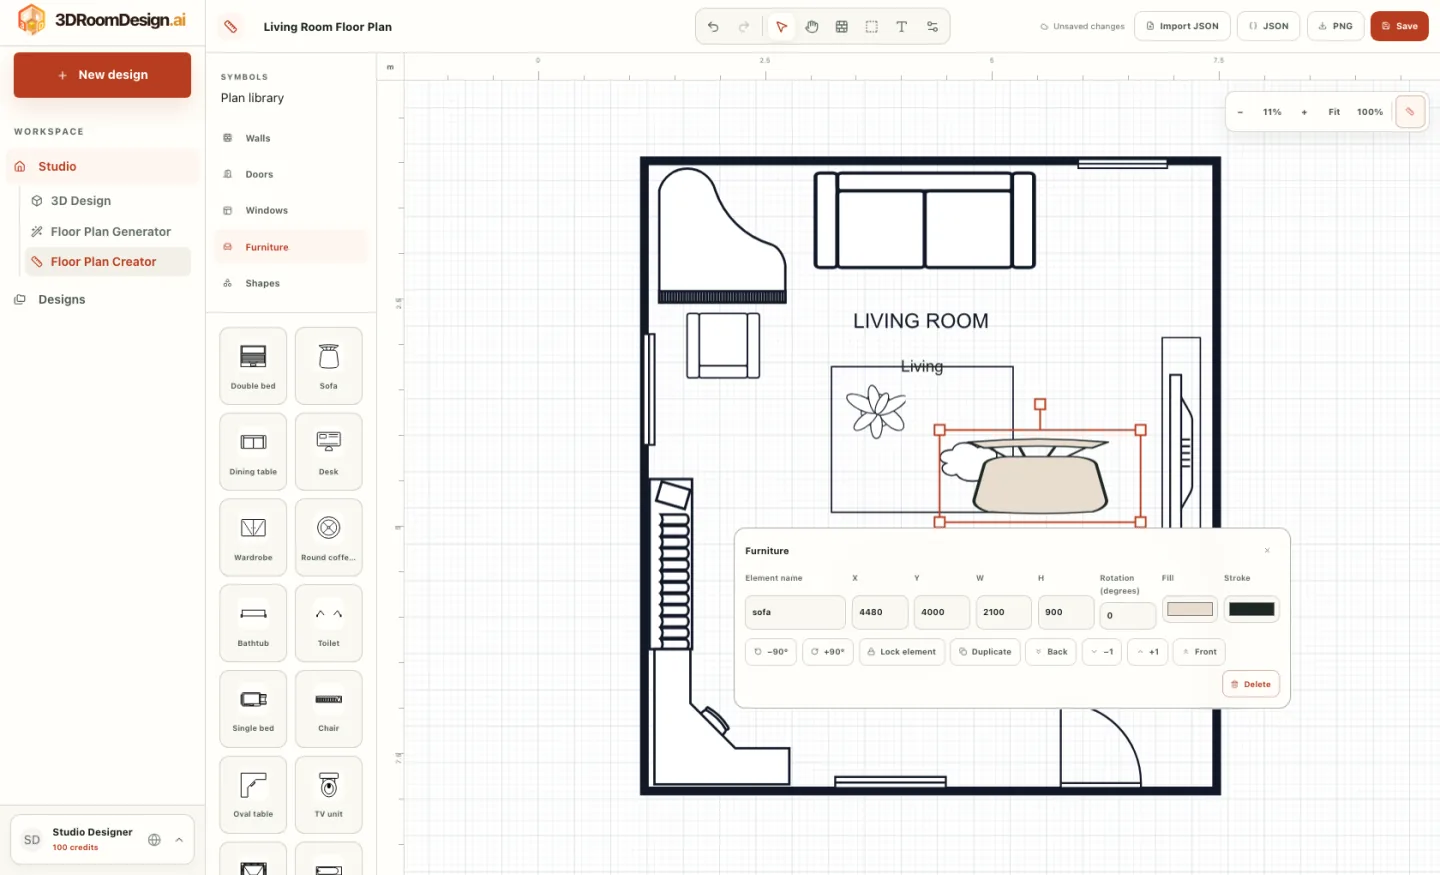This screenshot has width=1440, height=875.
Task: Send the element to Back
Action: (1052, 652)
